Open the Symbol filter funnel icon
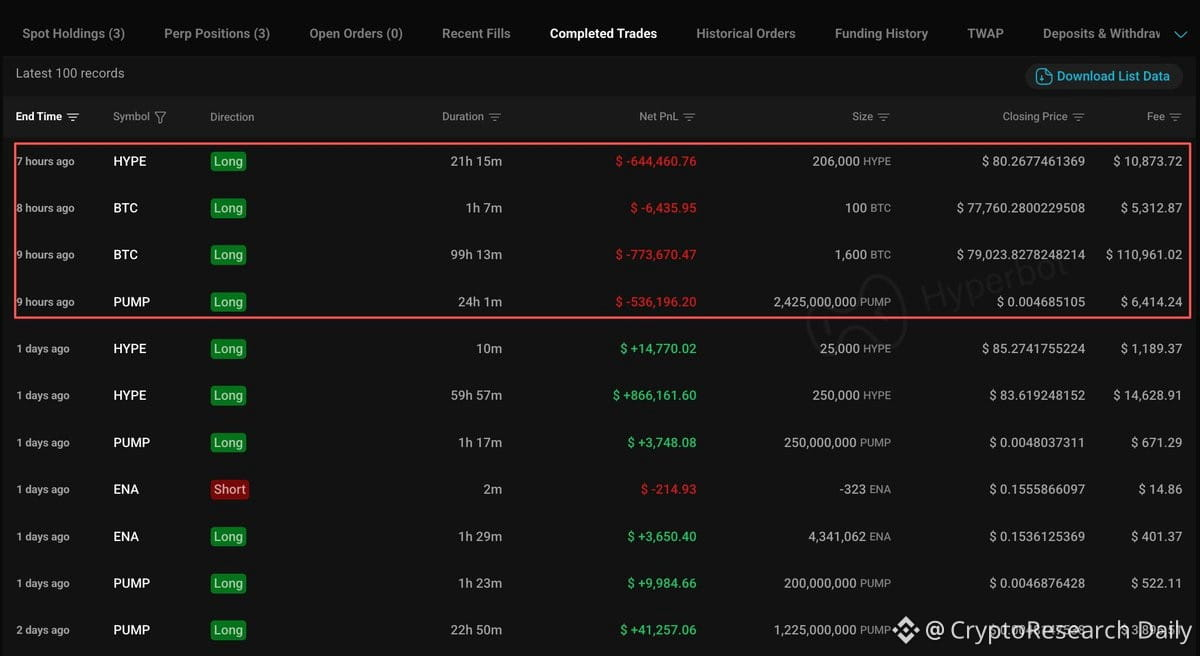 tap(160, 117)
